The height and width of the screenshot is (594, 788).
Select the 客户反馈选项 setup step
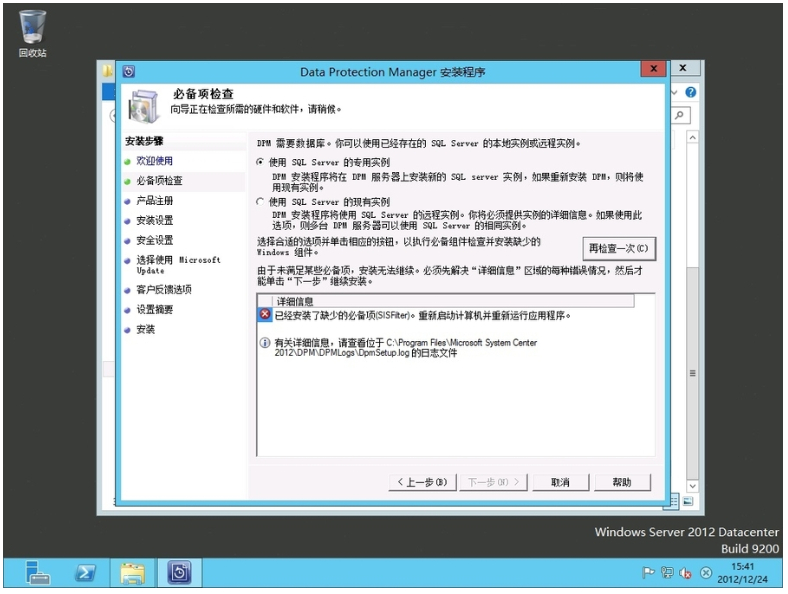[x=164, y=289]
